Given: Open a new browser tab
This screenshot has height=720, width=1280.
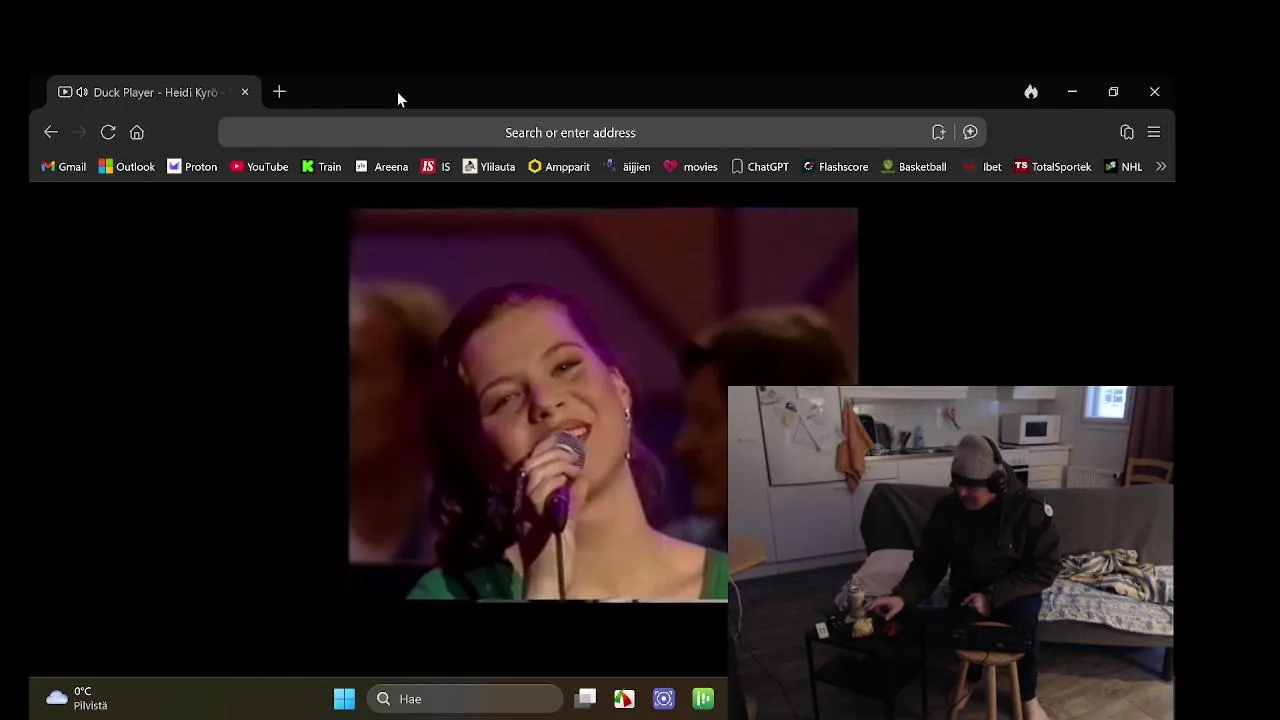Looking at the screenshot, I should (x=279, y=92).
